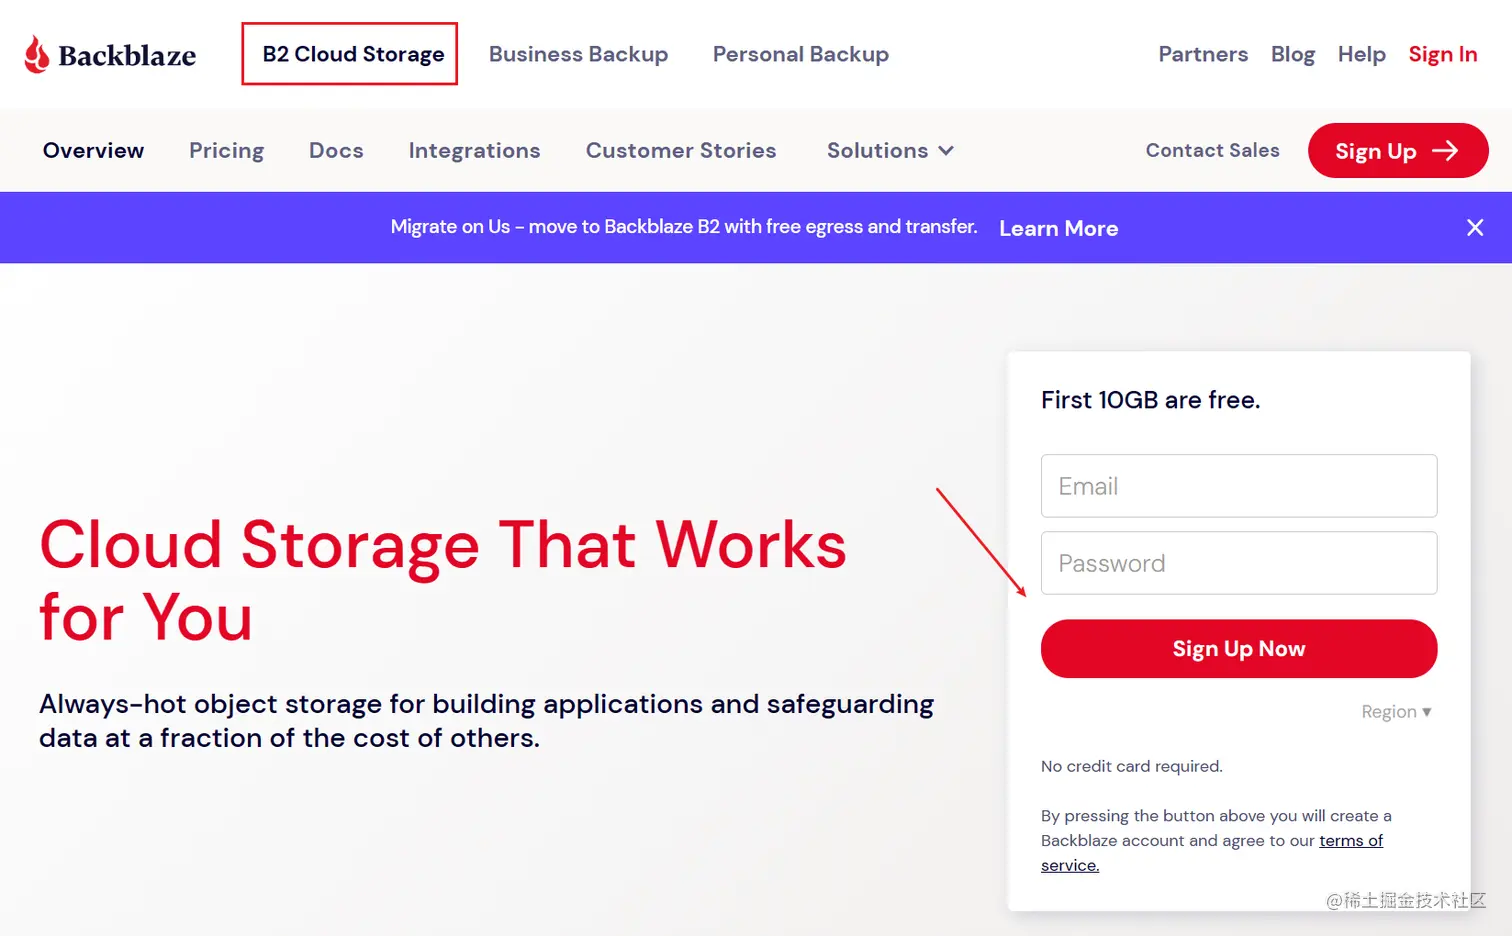The image size is (1512, 936).
Task: Visit the Partners page
Action: (x=1203, y=54)
